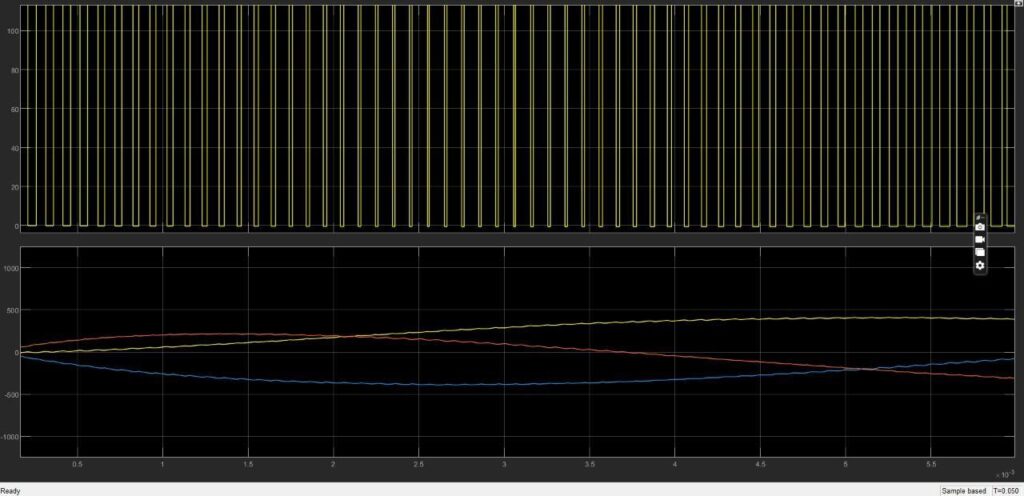
Task: Open scope settings via the gear icon
Action: tap(980, 266)
